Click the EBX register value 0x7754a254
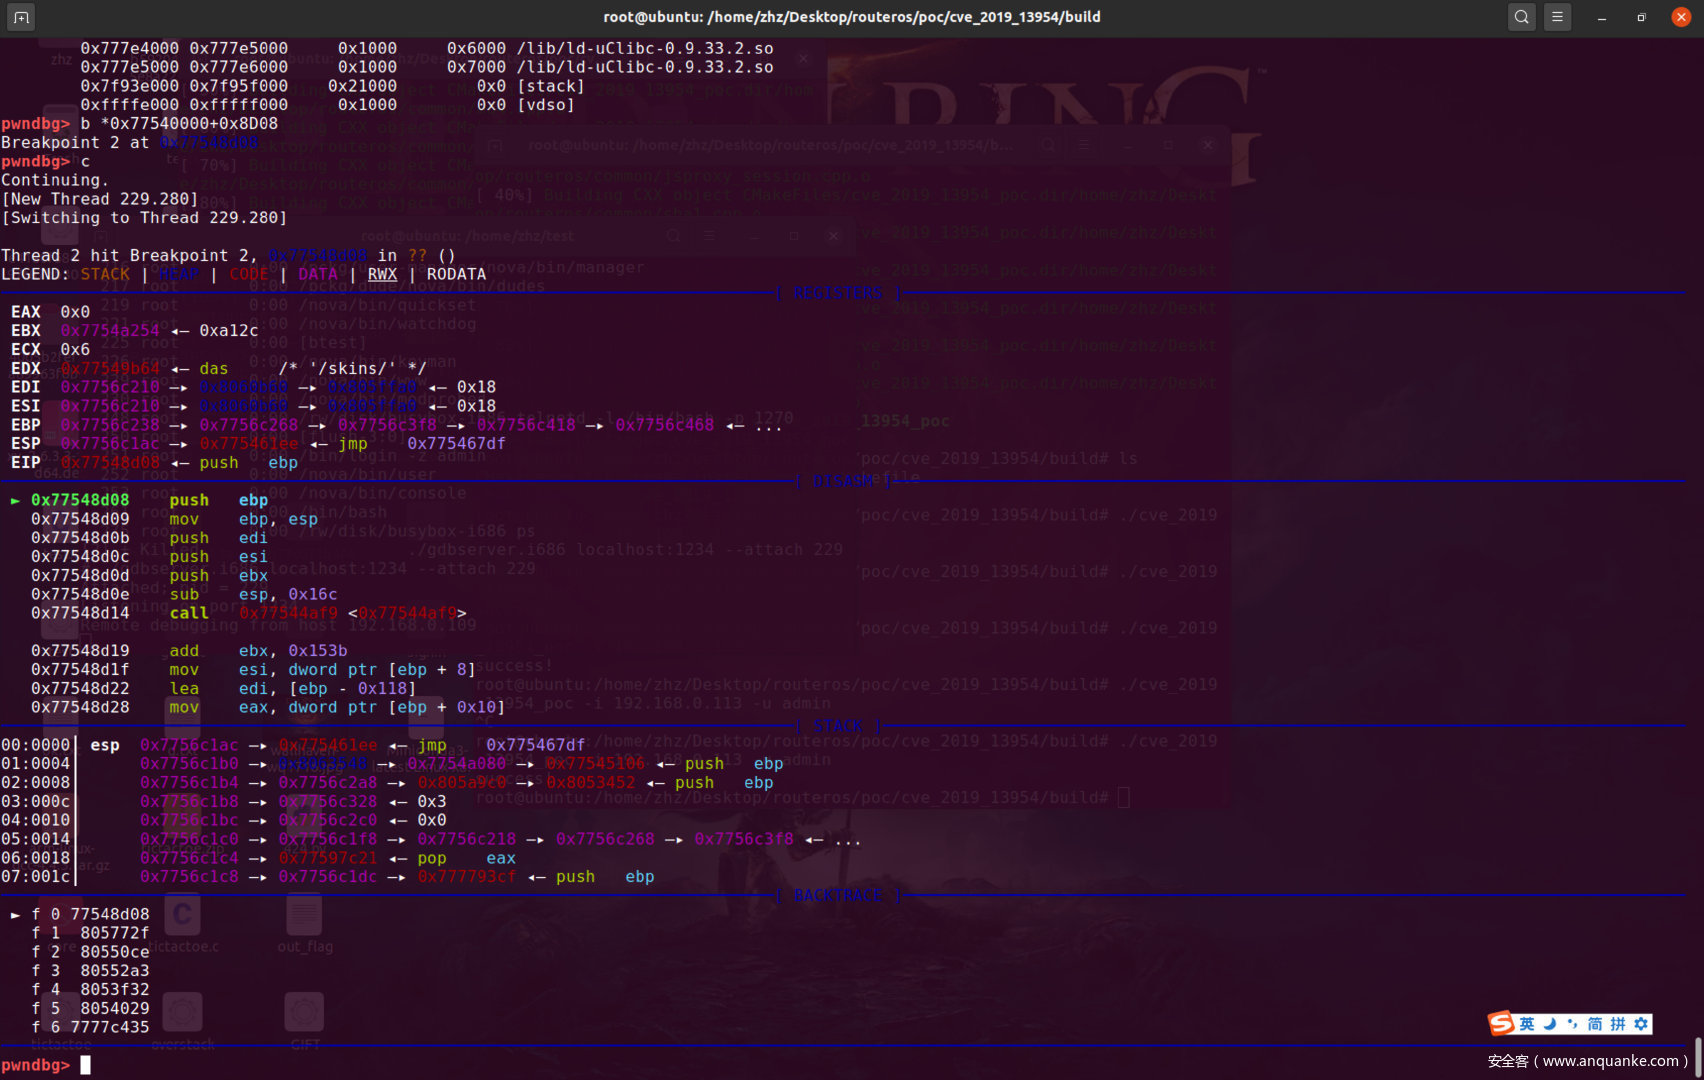 point(110,331)
